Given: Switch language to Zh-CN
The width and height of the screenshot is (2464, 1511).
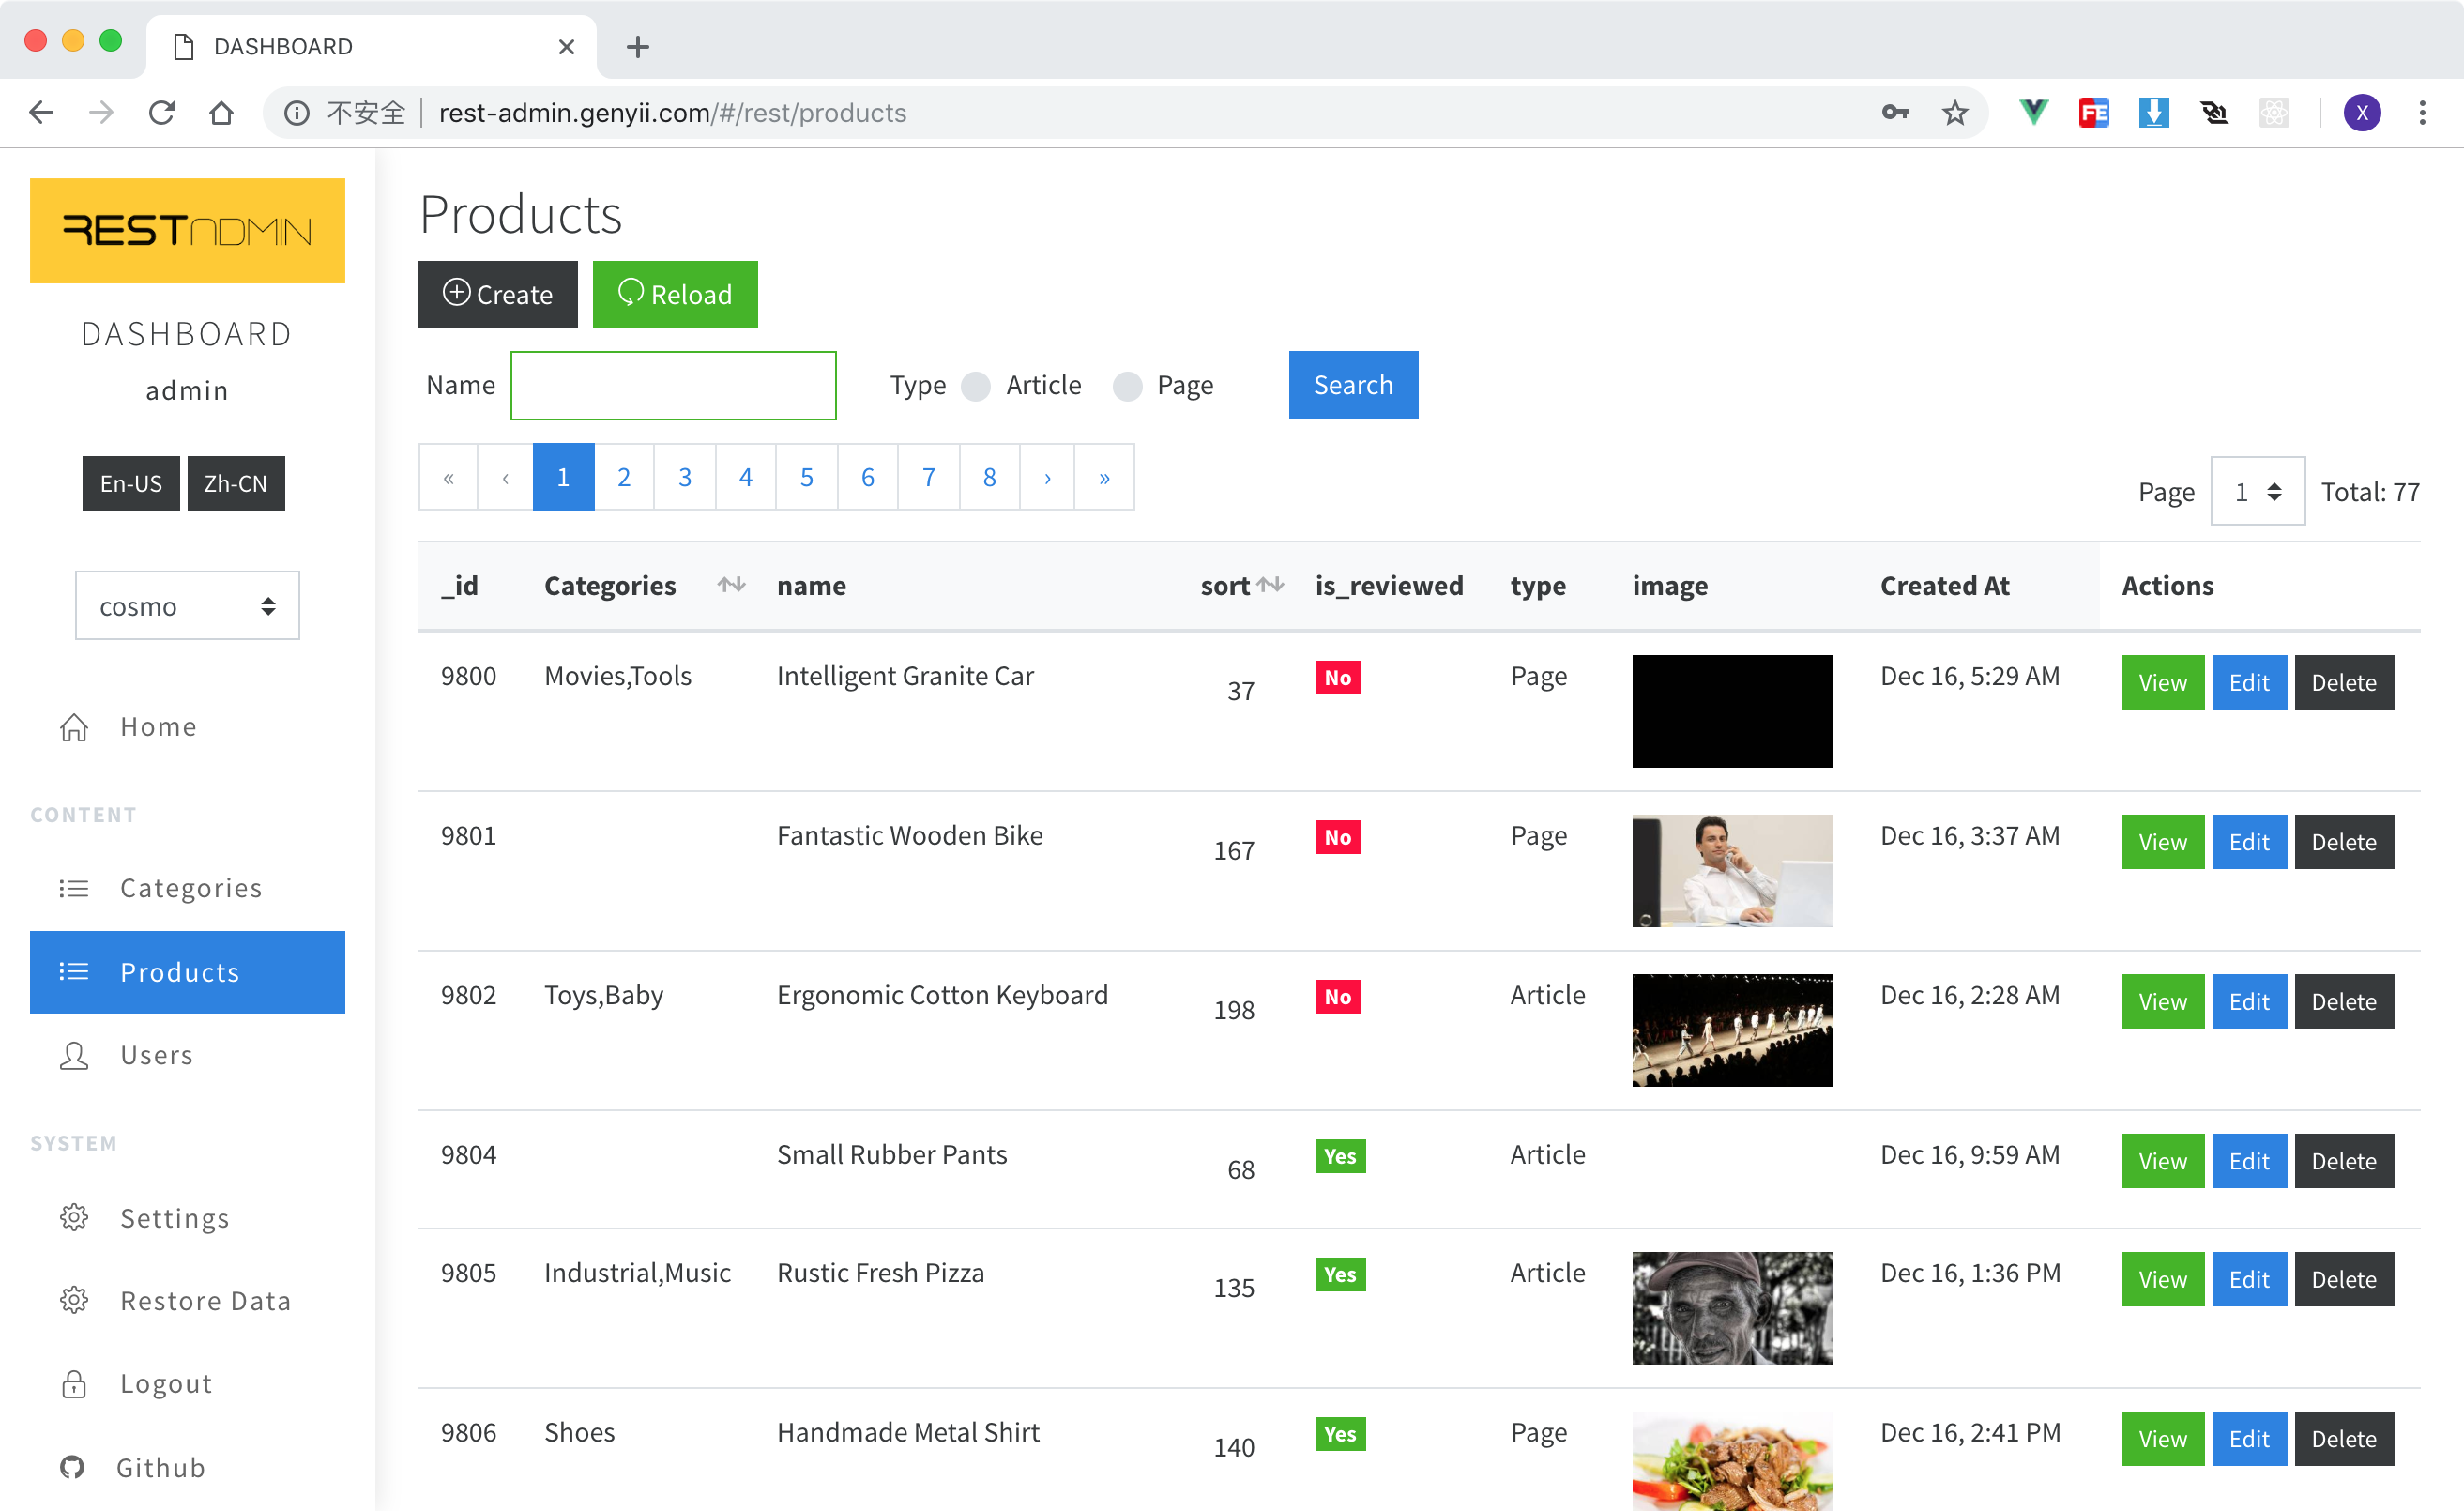Looking at the screenshot, I should pyautogui.click(x=236, y=484).
